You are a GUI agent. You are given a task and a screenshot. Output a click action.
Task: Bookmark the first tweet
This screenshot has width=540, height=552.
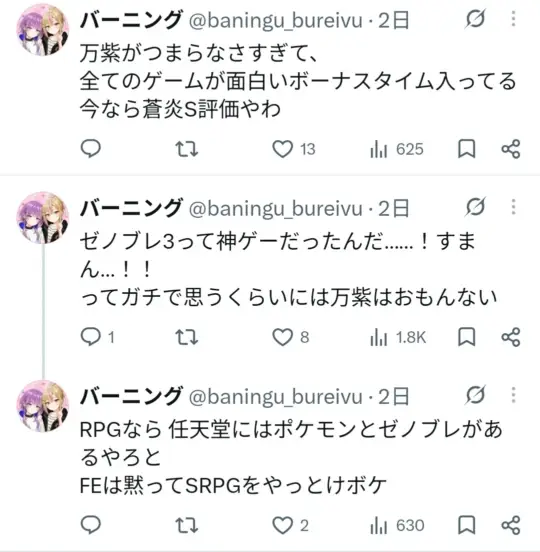click(x=466, y=149)
